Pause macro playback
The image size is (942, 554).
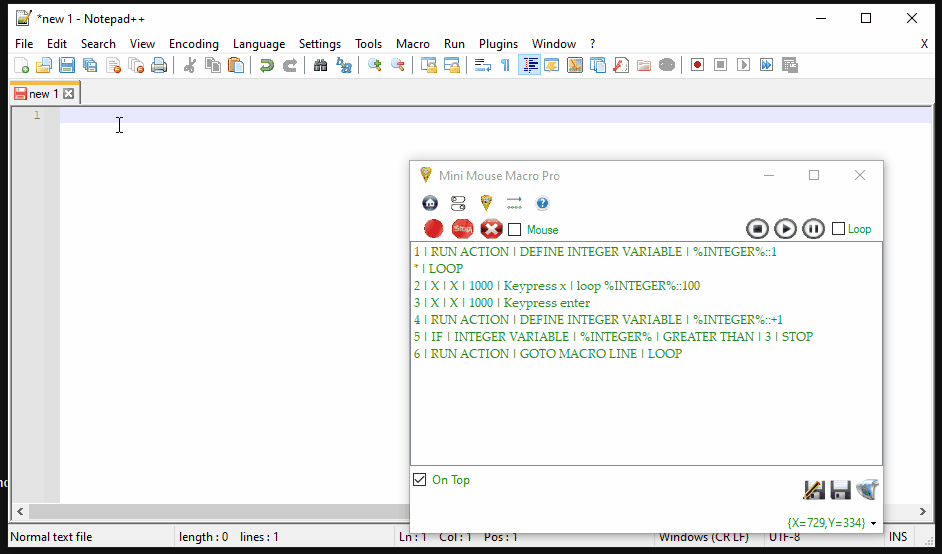[x=814, y=229]
